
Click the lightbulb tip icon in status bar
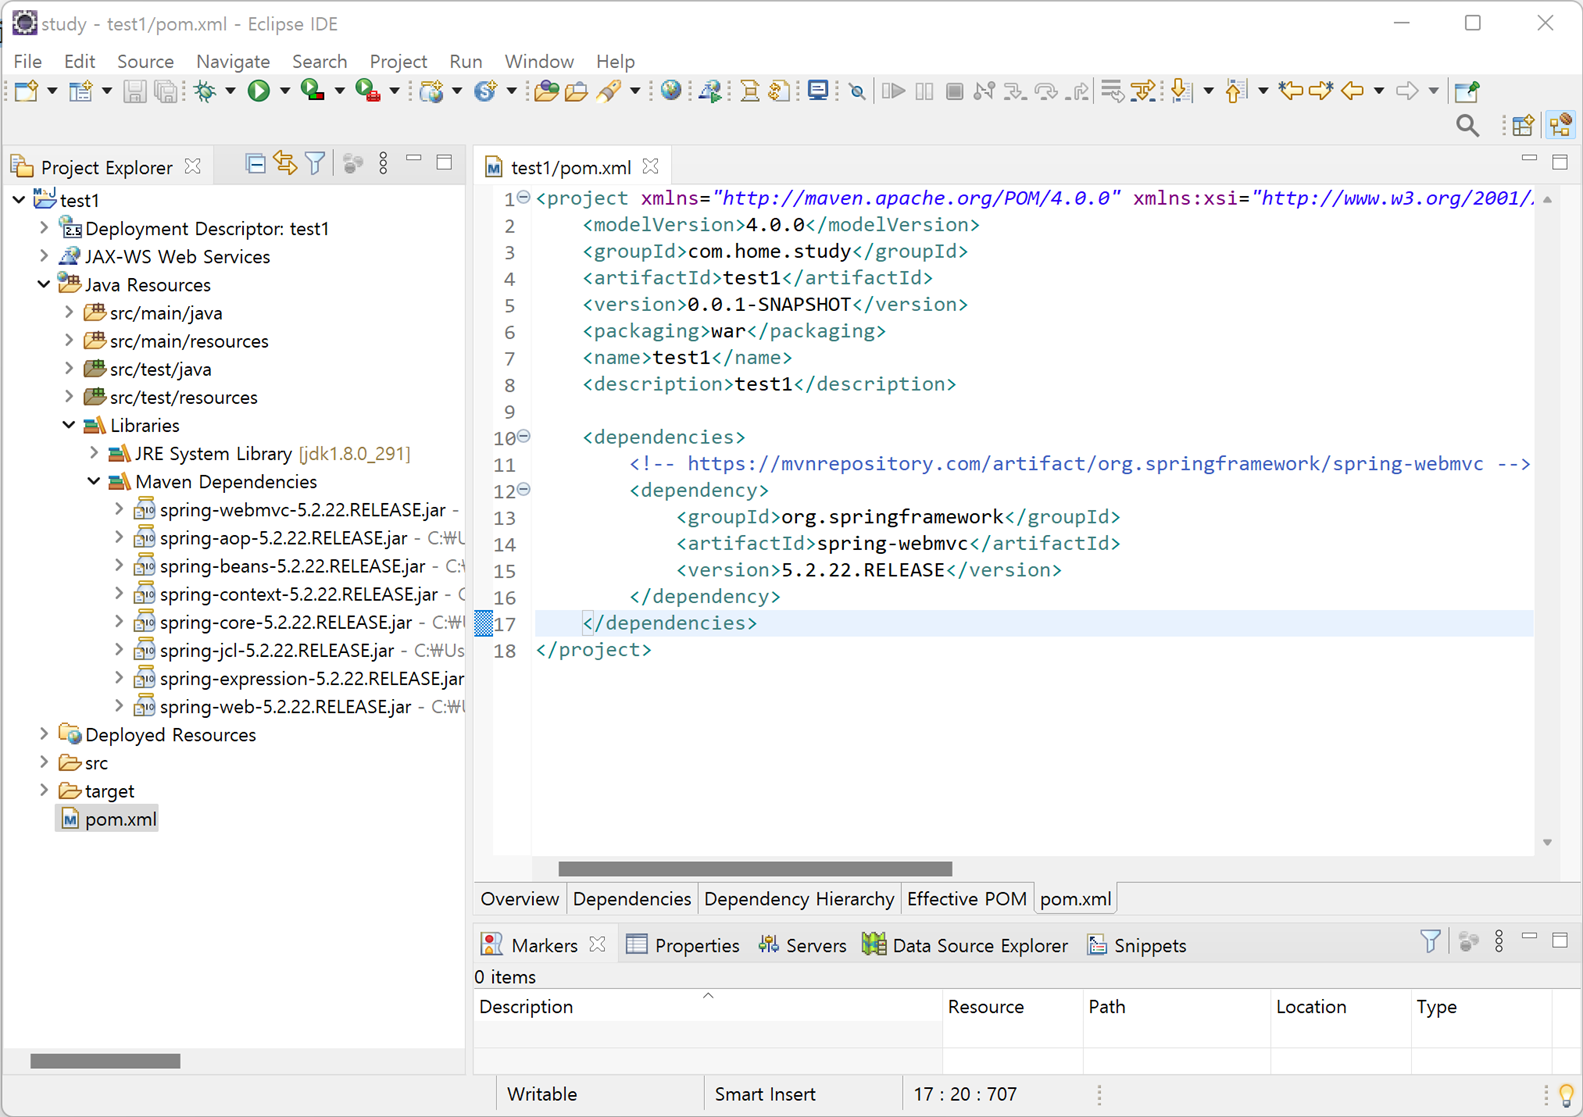point(1566,1095)
